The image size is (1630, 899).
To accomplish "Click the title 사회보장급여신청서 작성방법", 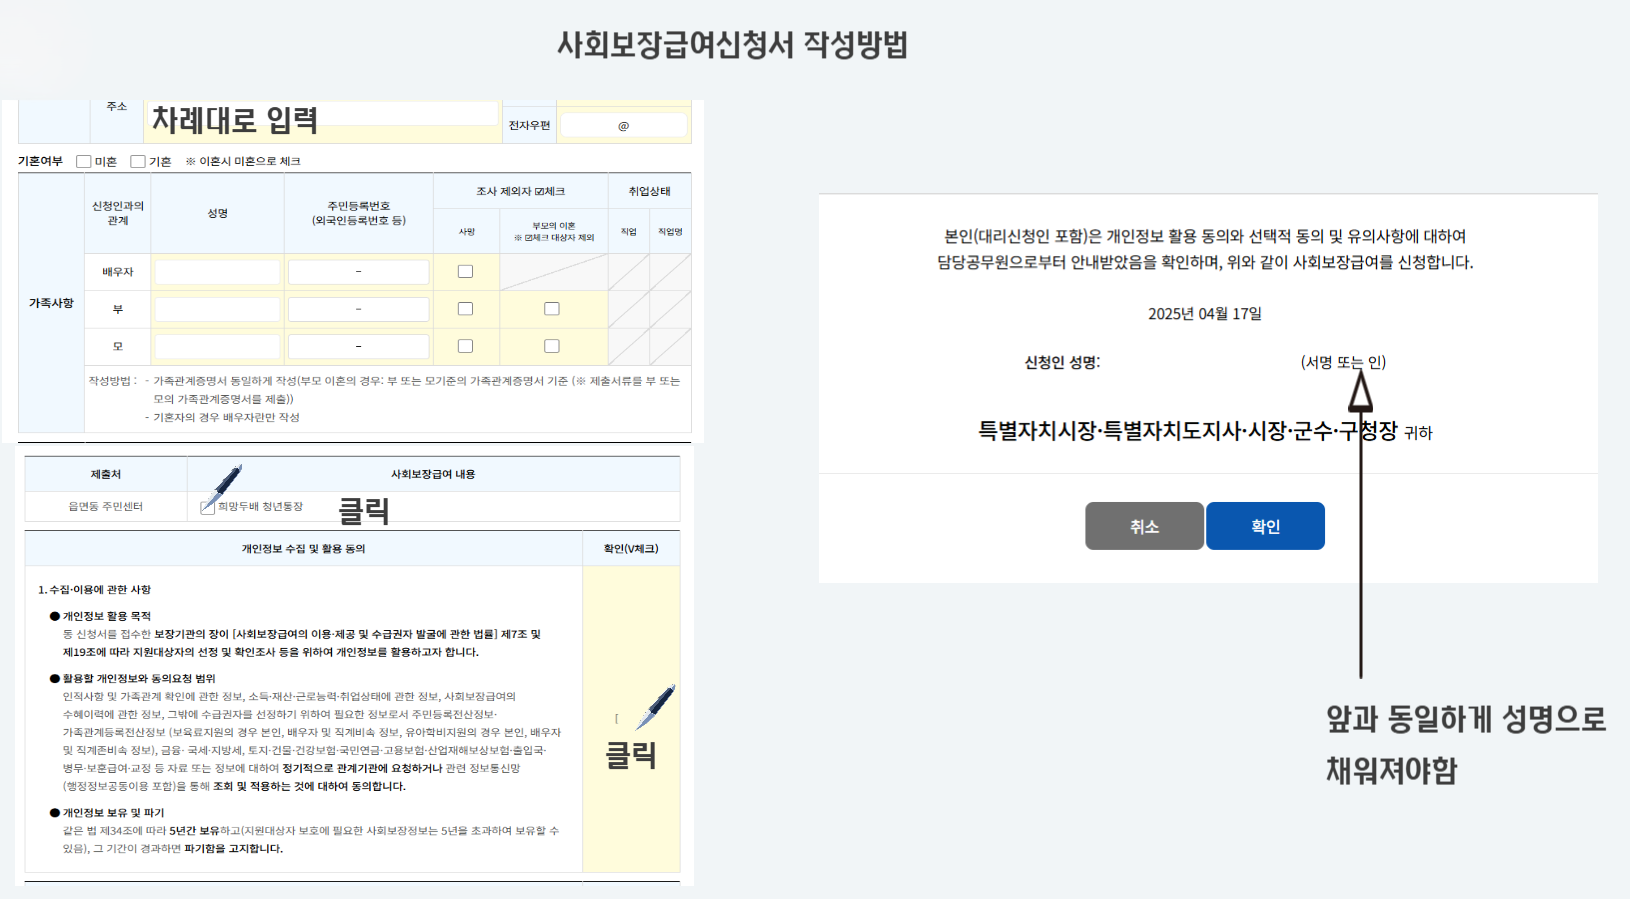I will (732, 45).
